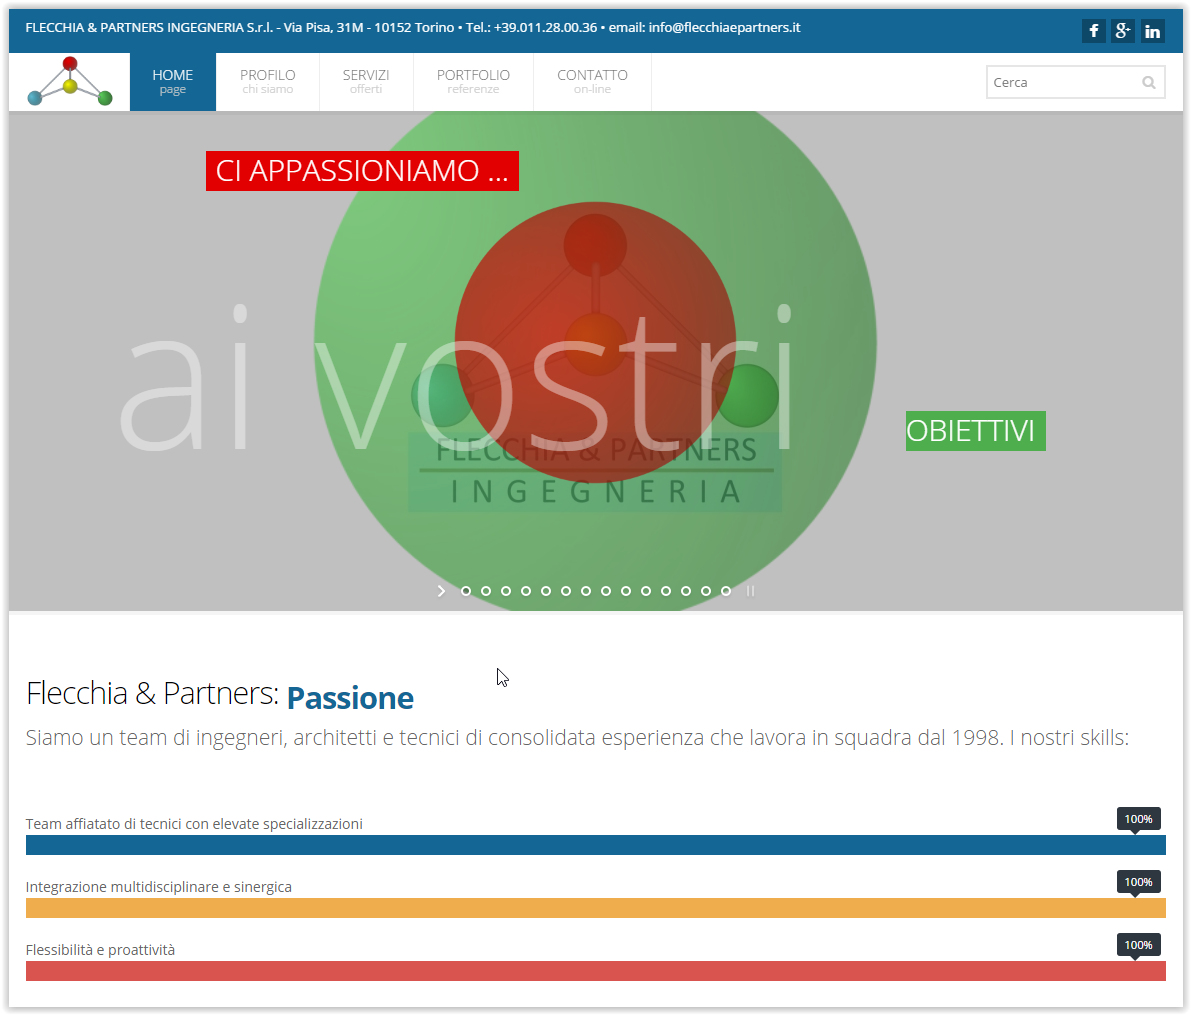
Task: Select the eighth slide dot
Action: coord(606,591)
